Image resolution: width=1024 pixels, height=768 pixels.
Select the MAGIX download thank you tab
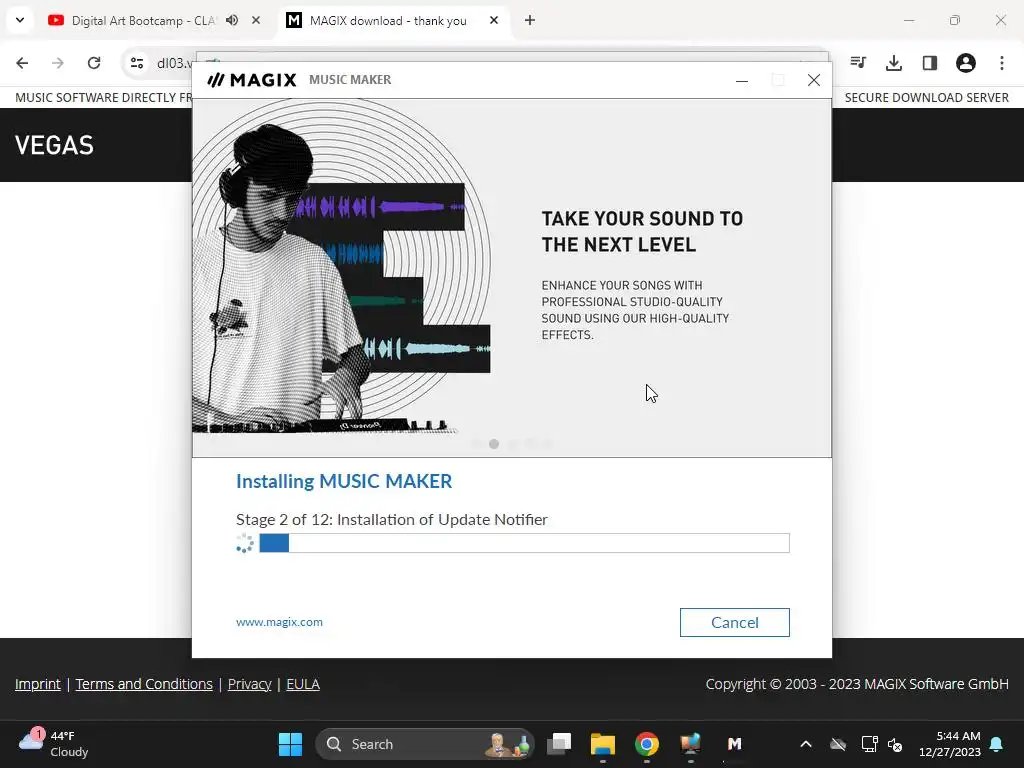click(x=388, y=21)
